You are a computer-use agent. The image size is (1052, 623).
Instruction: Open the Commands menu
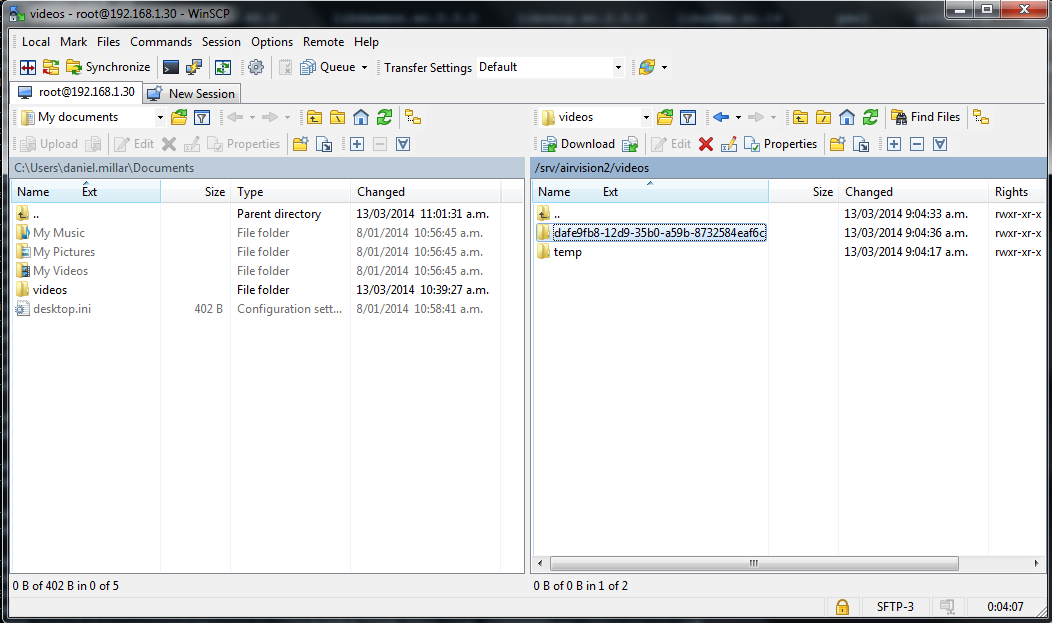(161, 42)
